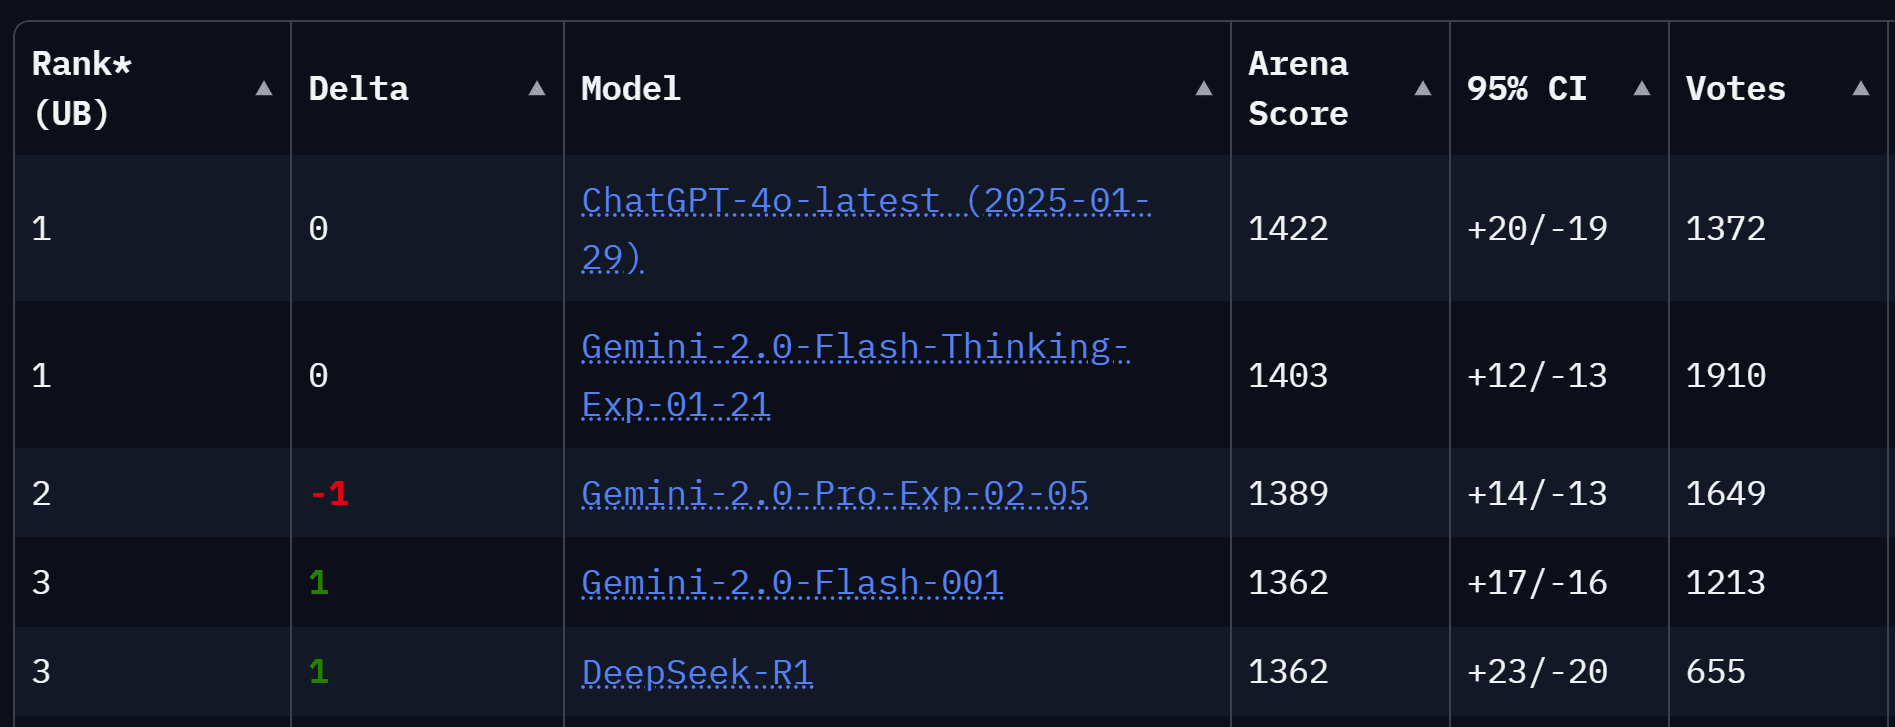Sort by Arena Score arrow icon
This screenshot has height=727, width=1895.
pos(1423,88)
